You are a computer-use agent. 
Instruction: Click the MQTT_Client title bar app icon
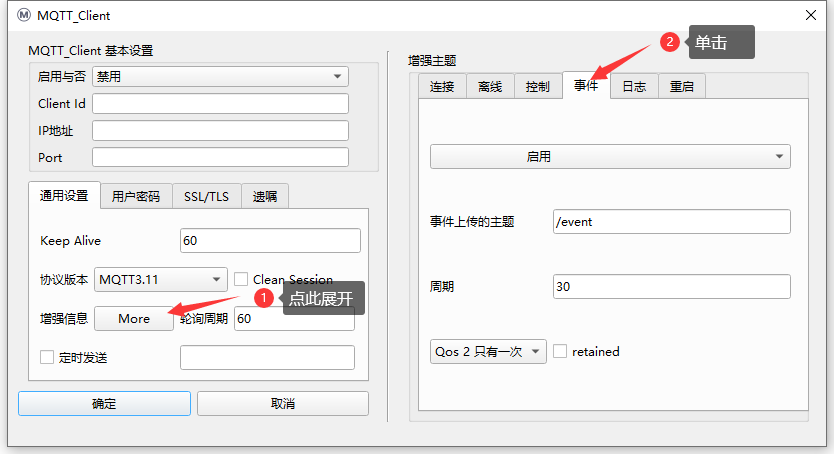pyautogui.click(x=24, y=15)
